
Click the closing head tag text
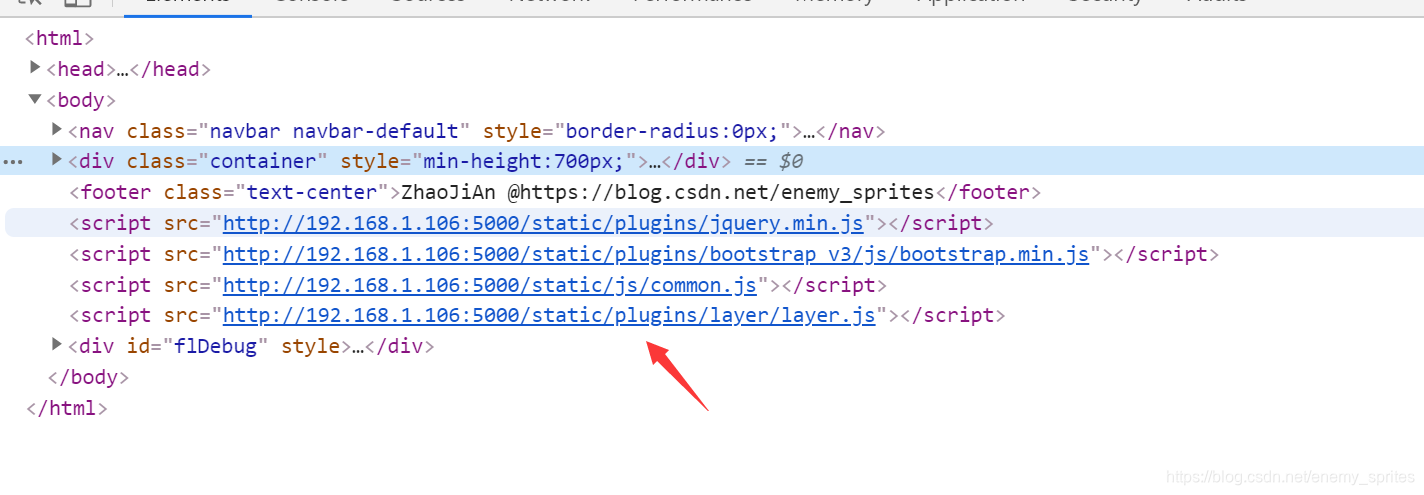click(x=170, y=69)
